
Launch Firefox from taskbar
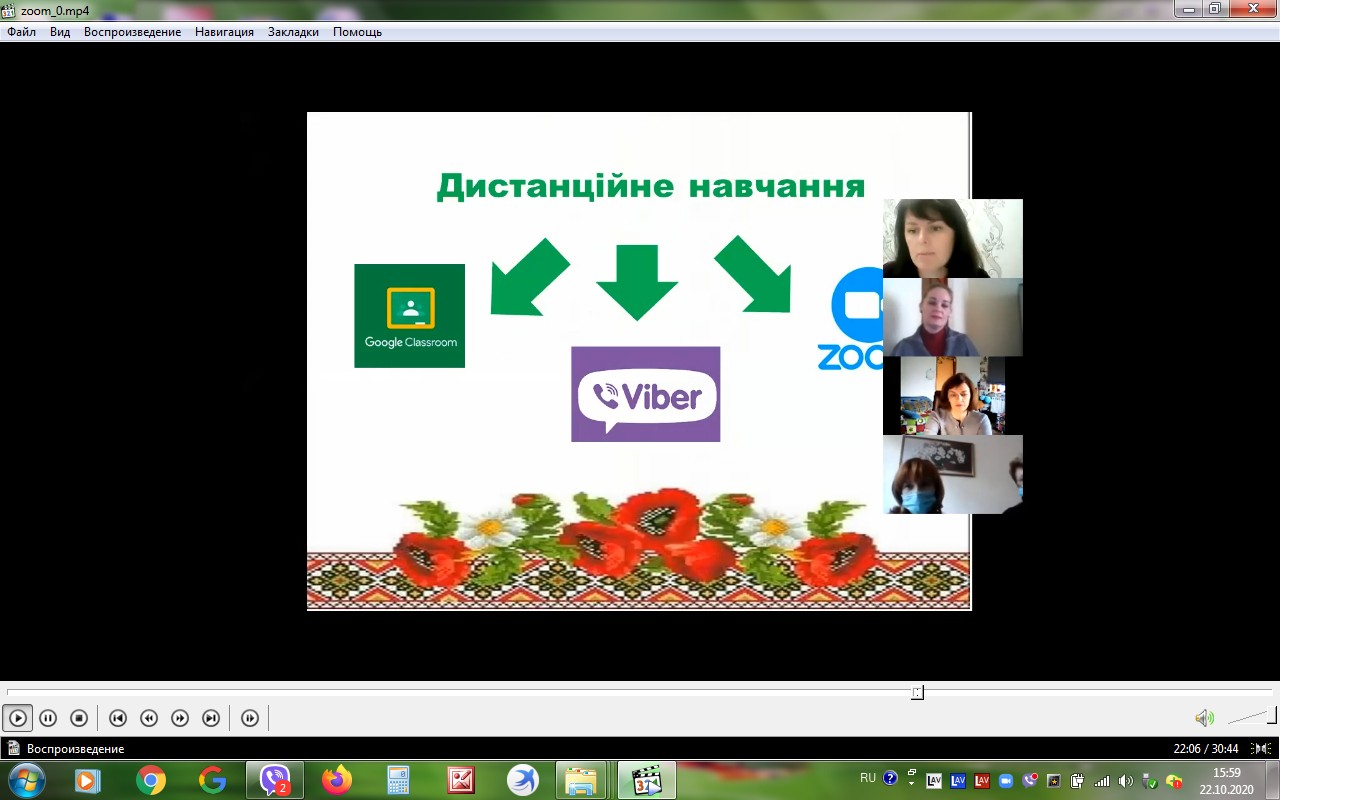pos(337,780)
